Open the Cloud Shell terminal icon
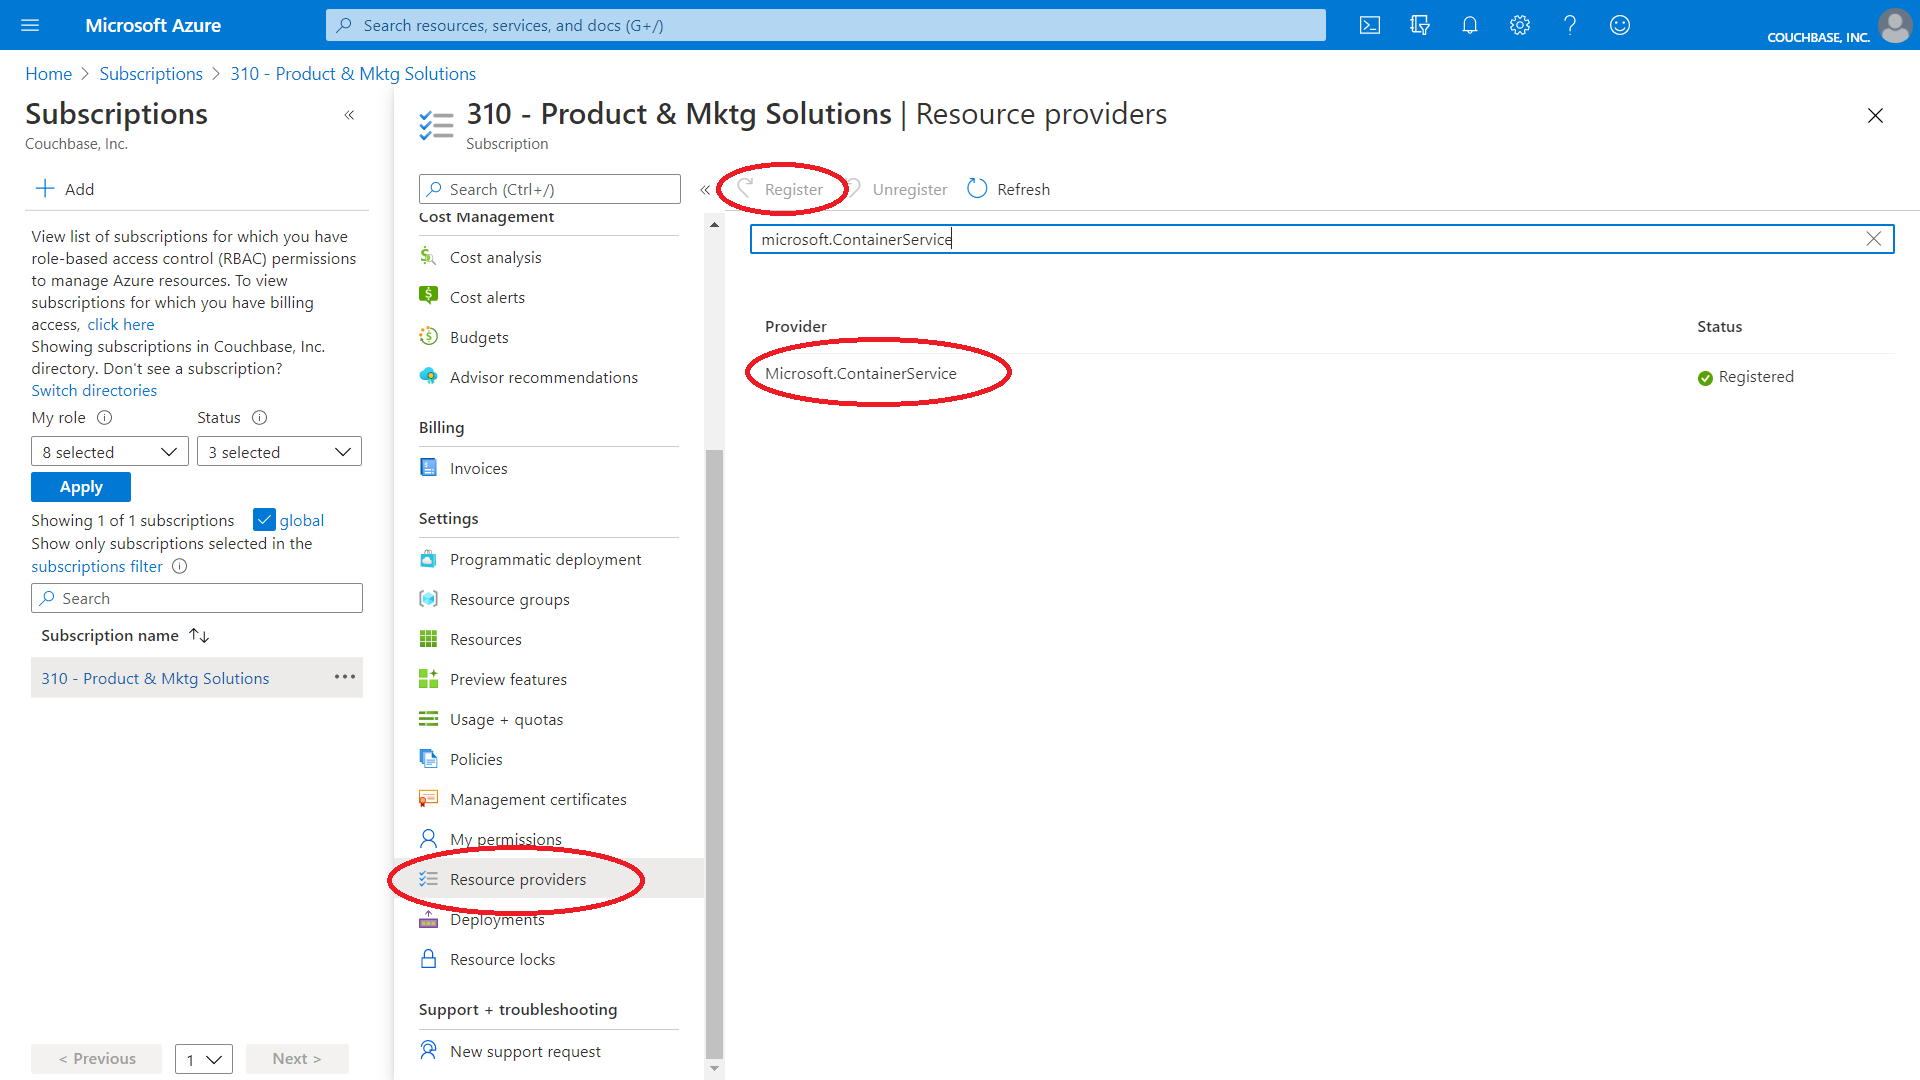This screenshot has width=1920, height=1080. click(1369, 25)
